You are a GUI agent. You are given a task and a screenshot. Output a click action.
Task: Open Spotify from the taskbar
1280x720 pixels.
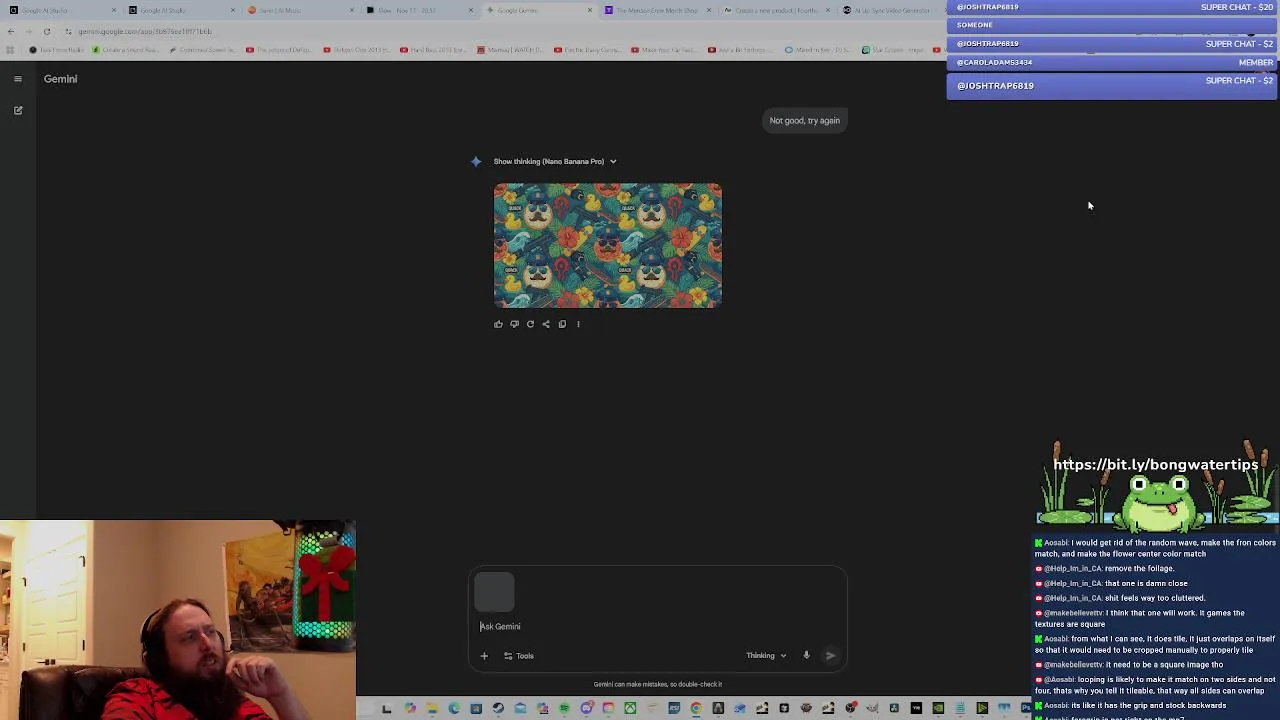(x=564, y=709)
